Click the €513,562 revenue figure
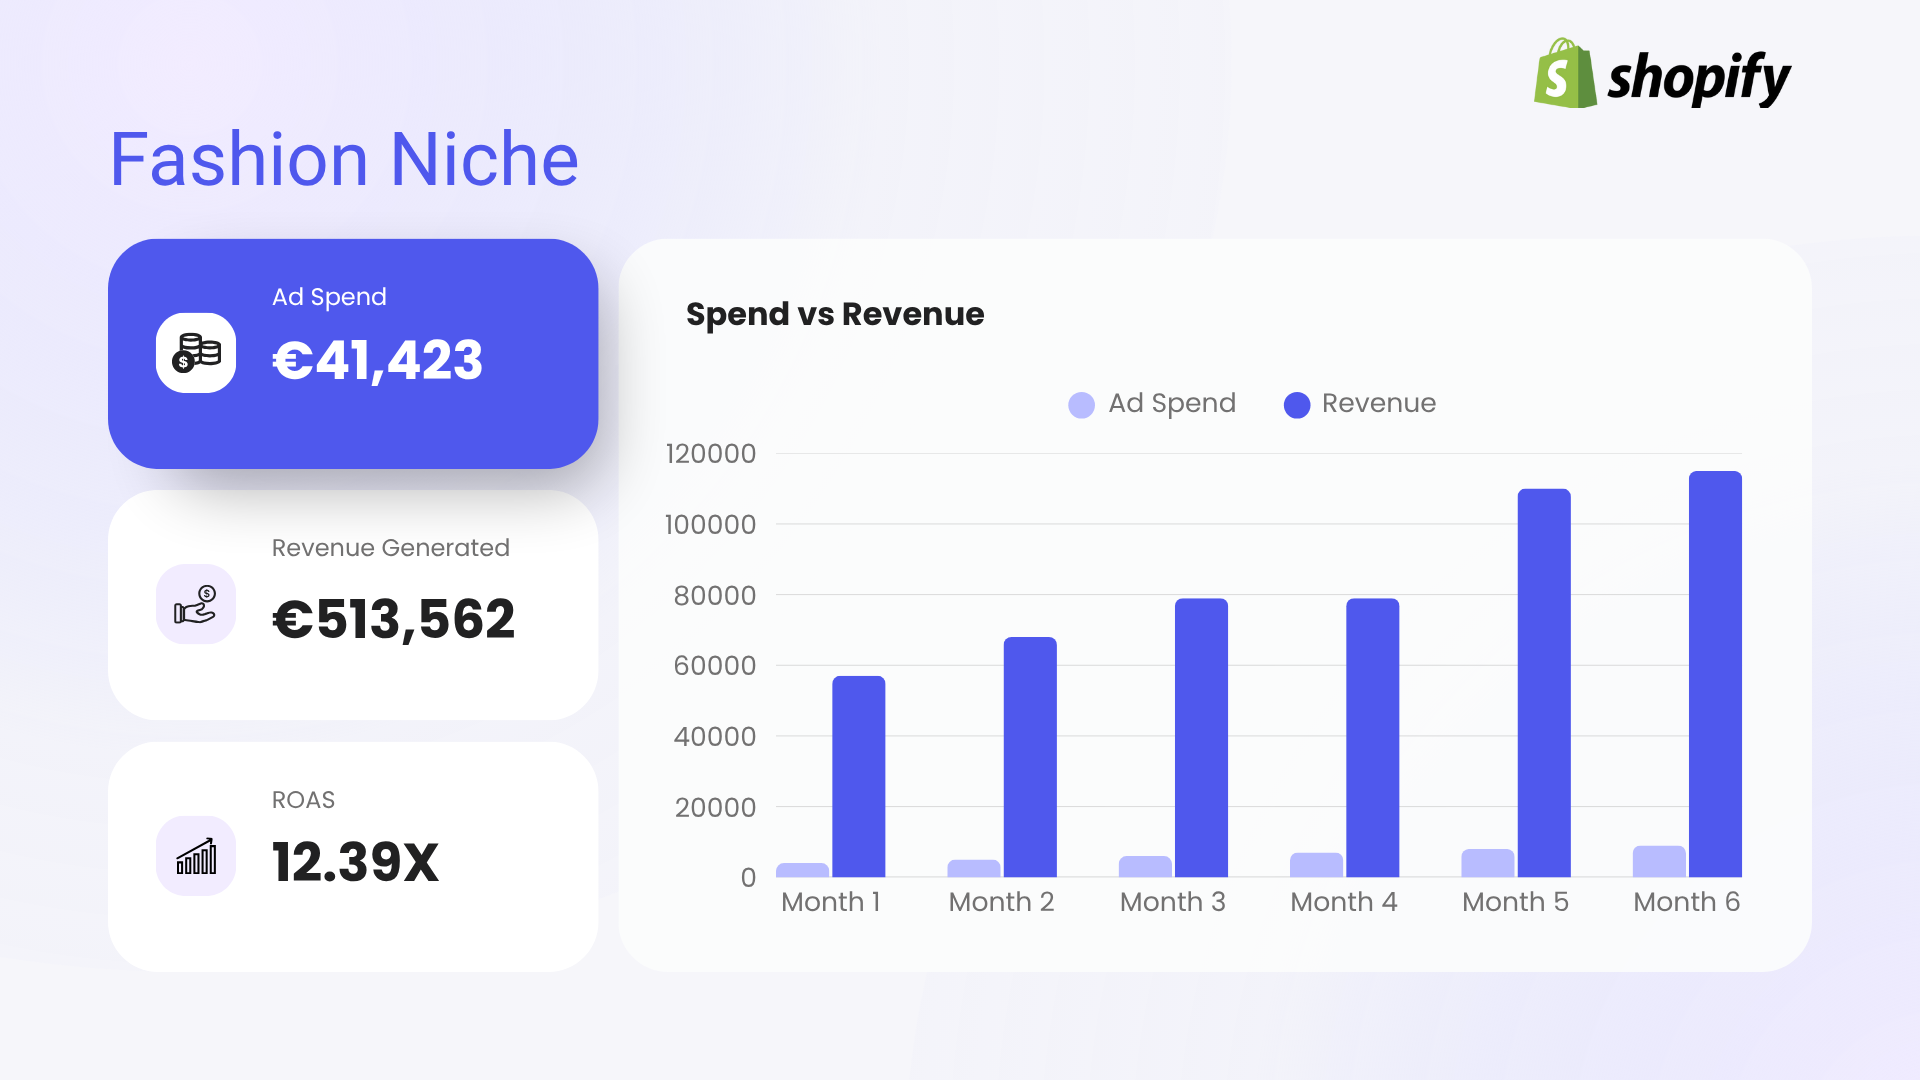The height and width of the screenshot is (1080, 1920). click(393, 619)
